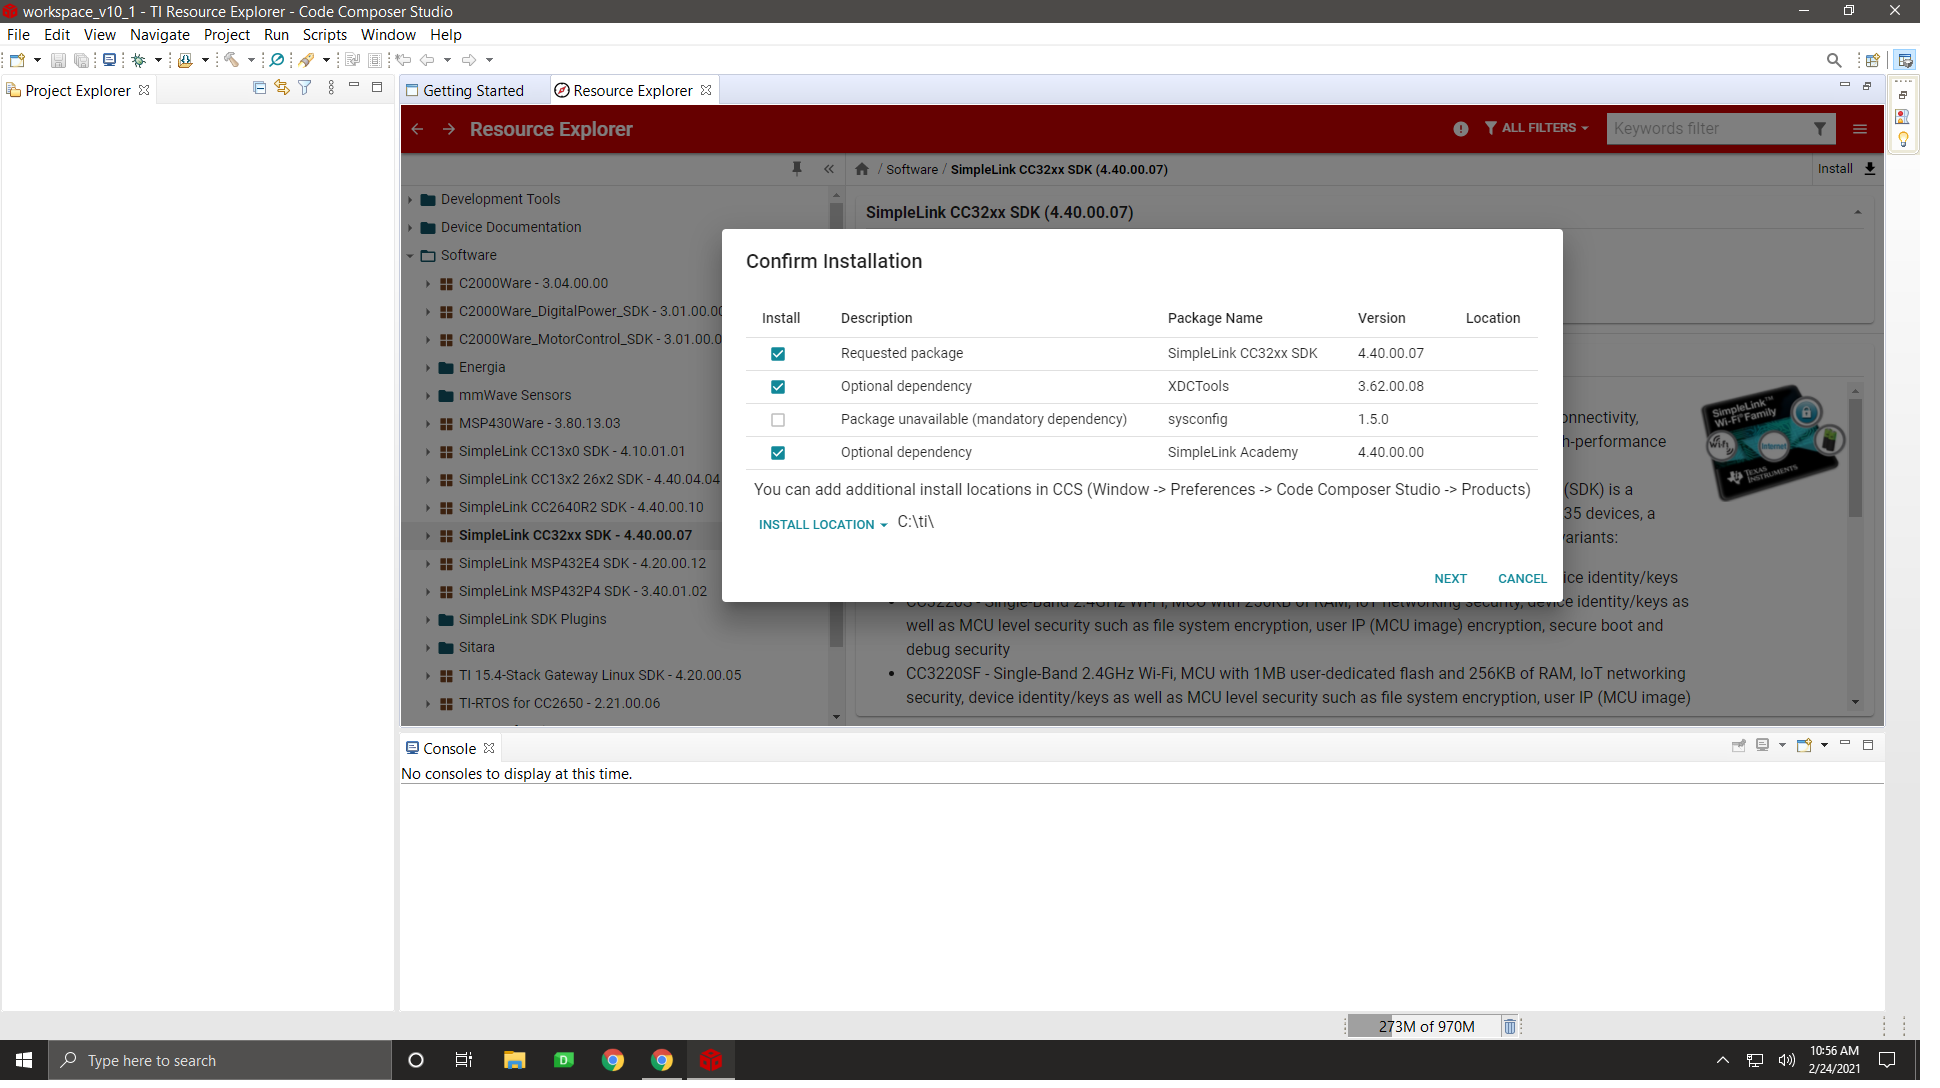Run the garbage collector trash icon
The height and width of the screenshot is (1088, 1940).
click(x=1510, y=1026)
